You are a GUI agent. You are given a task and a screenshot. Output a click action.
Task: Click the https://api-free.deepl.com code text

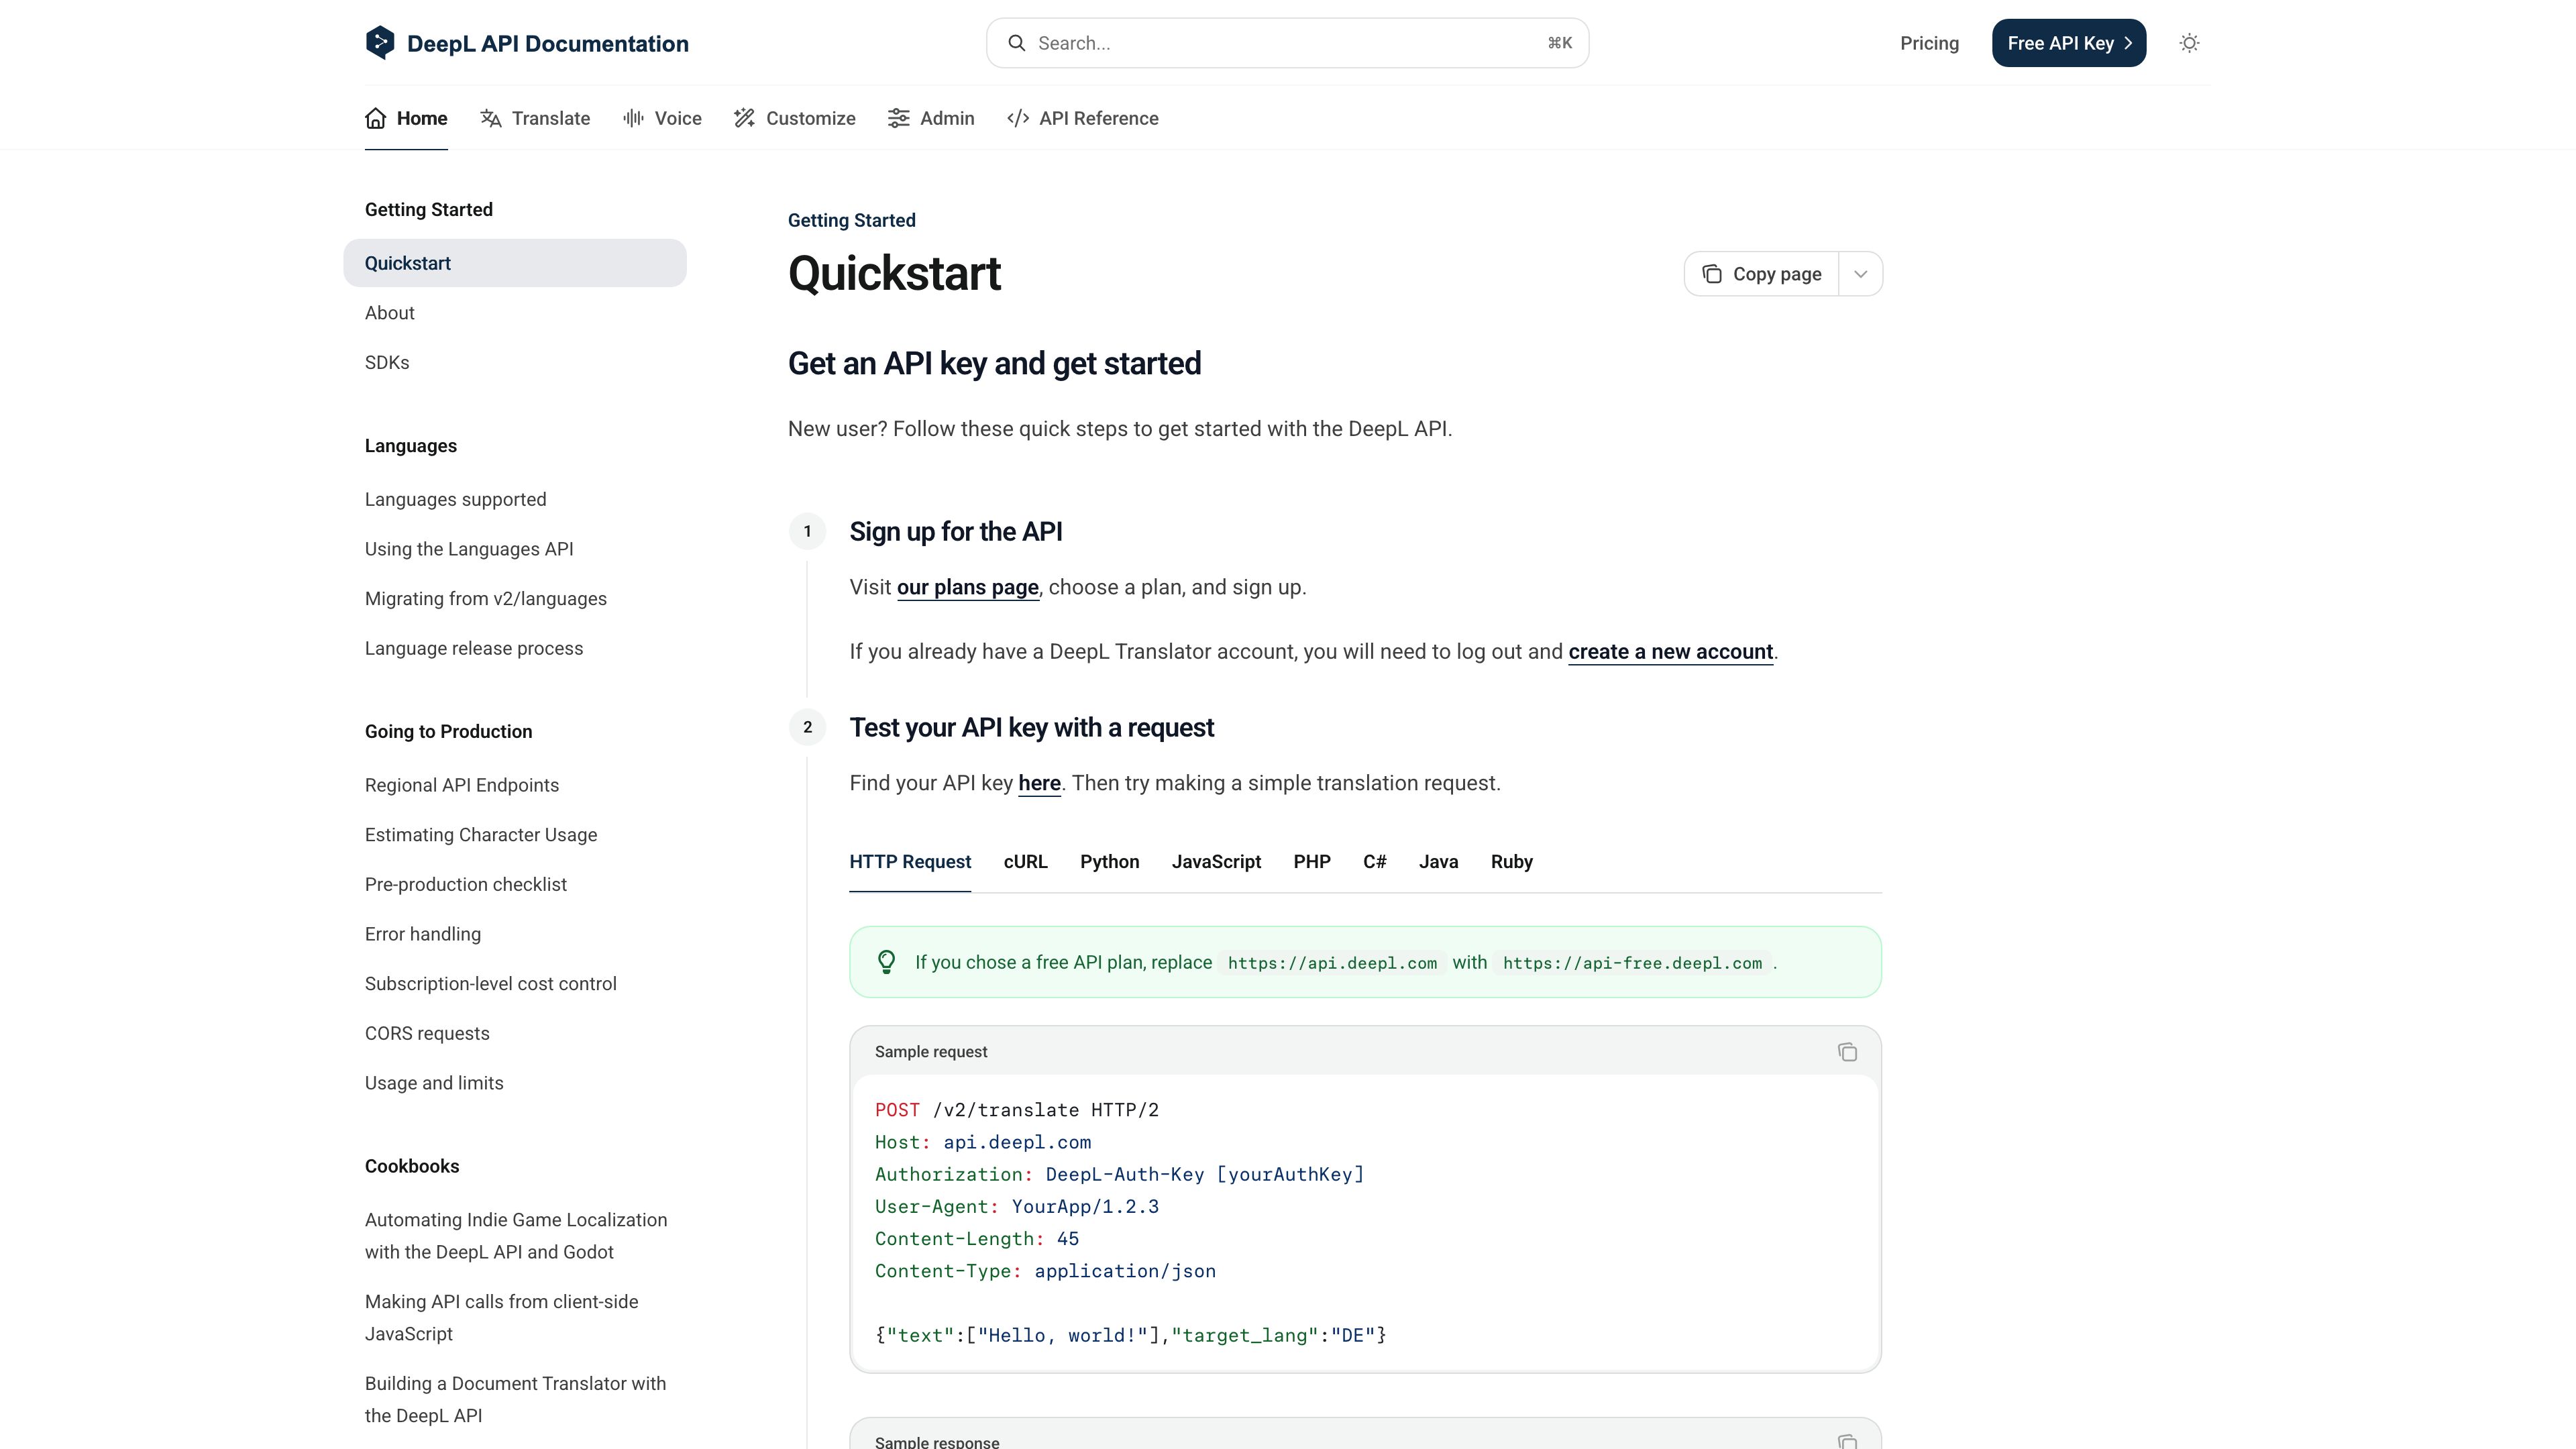tap(1632, 963)
